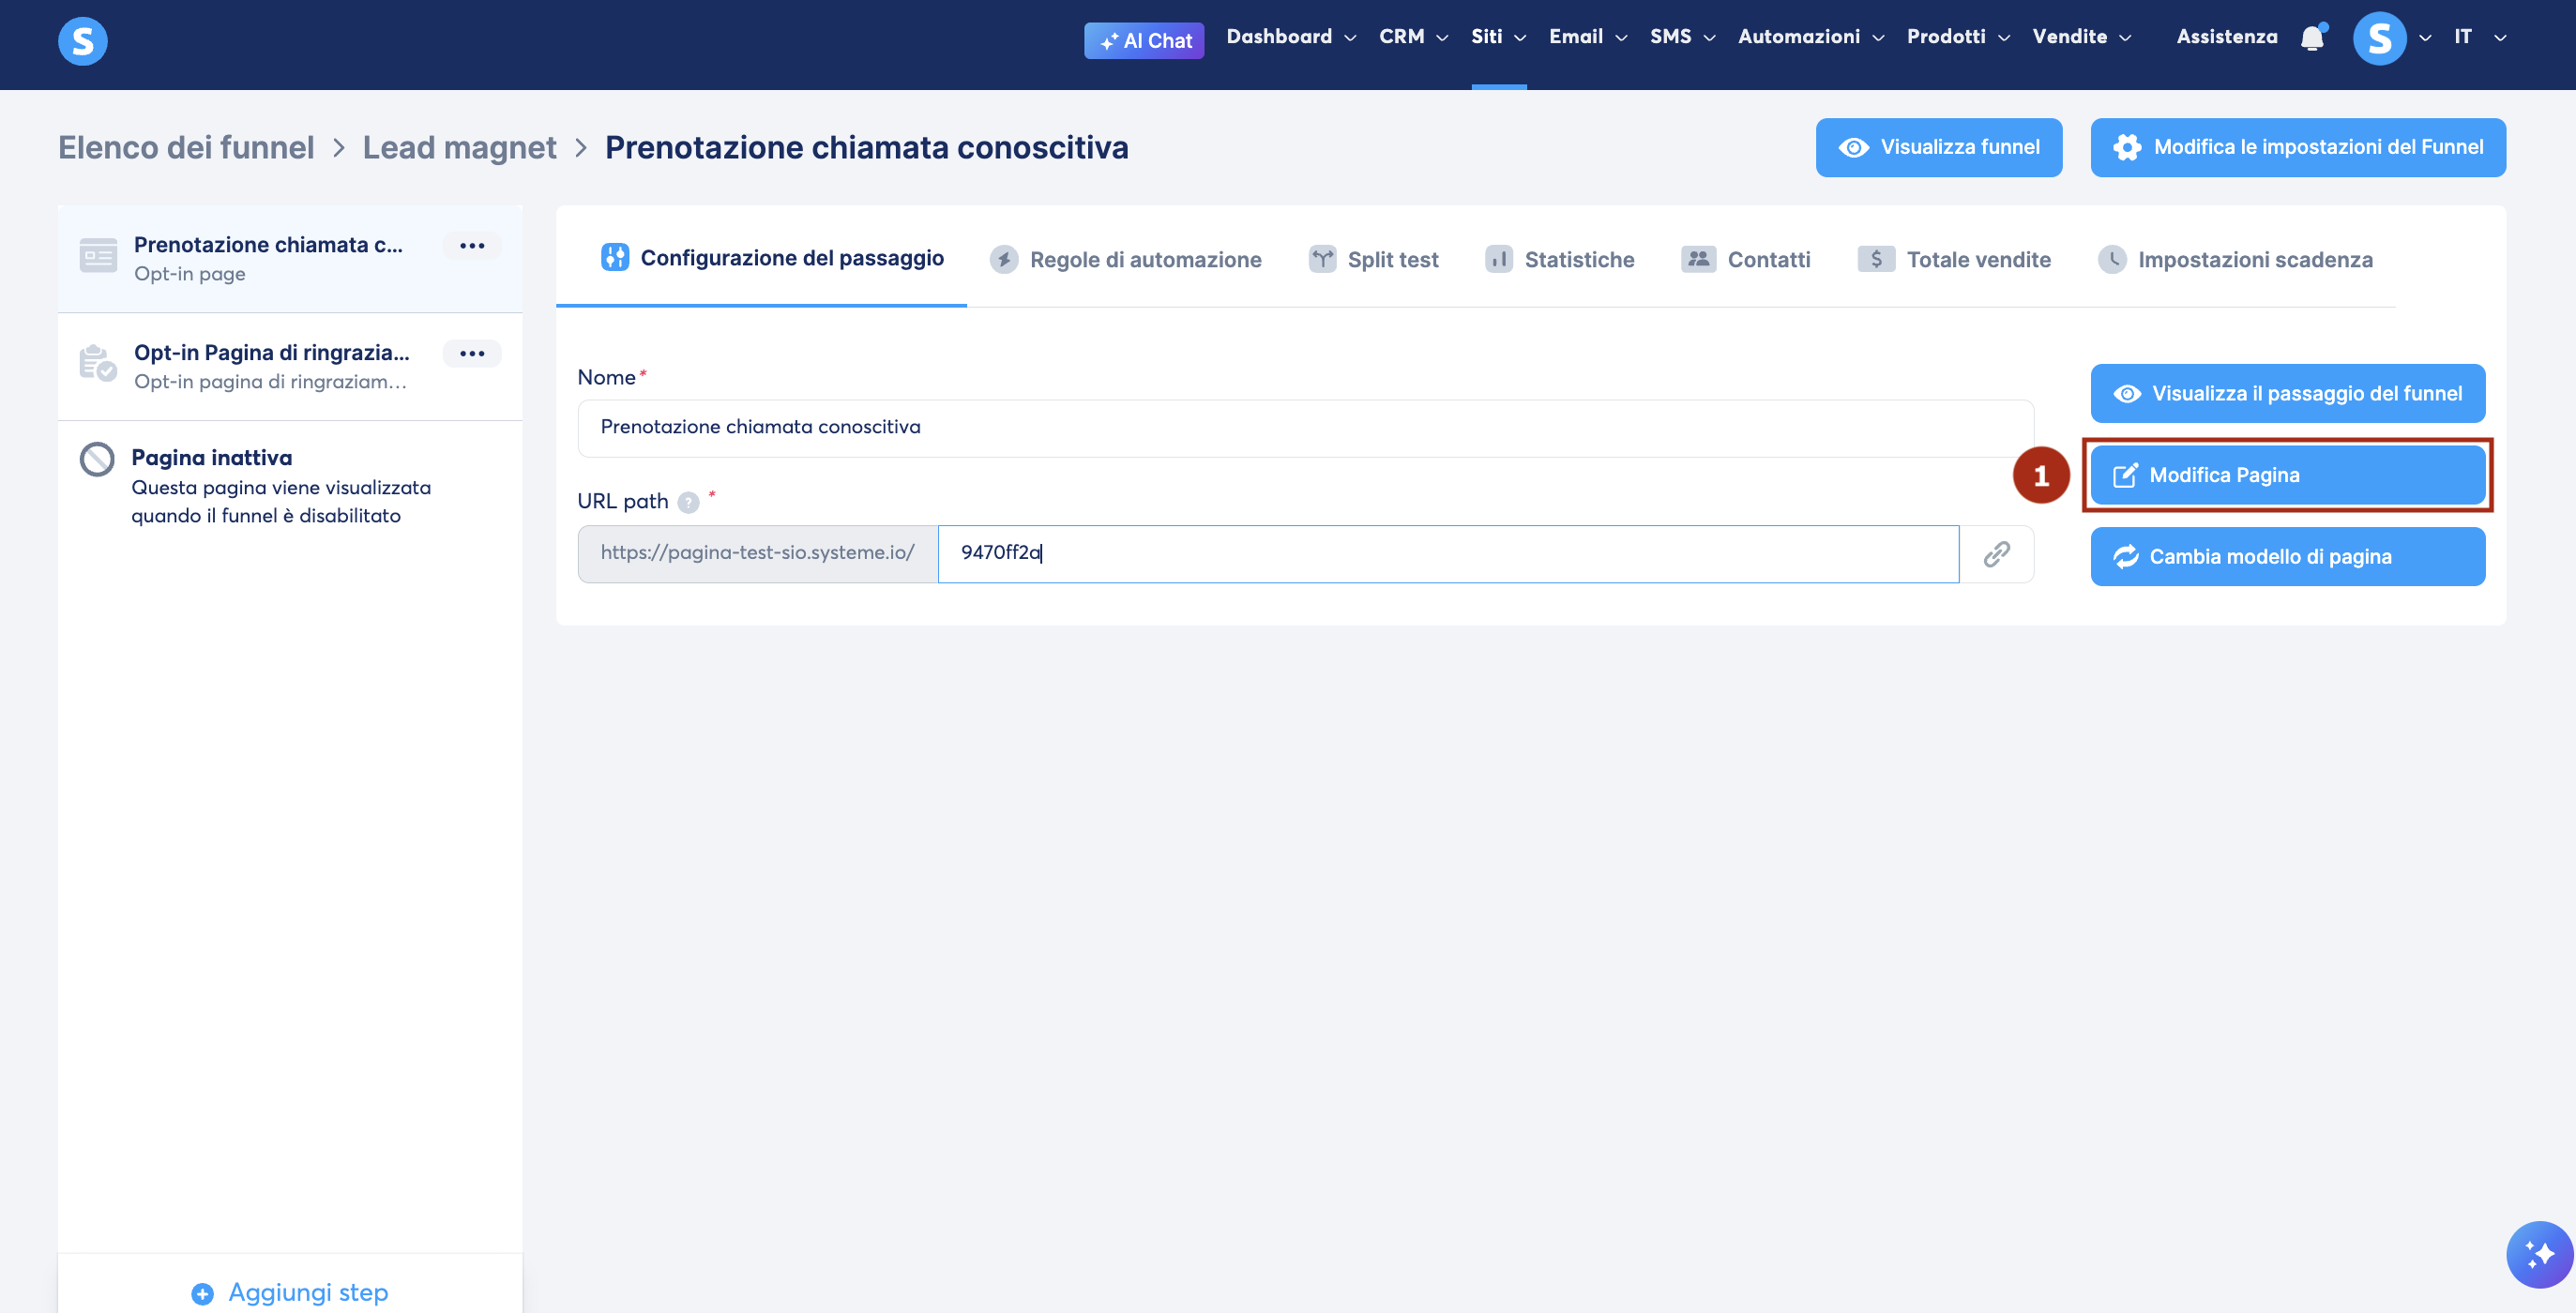Viewport: 2576px width, 1313px height.
Task: Click Cambia modello di pagina
Action: tap(2287, 556)
